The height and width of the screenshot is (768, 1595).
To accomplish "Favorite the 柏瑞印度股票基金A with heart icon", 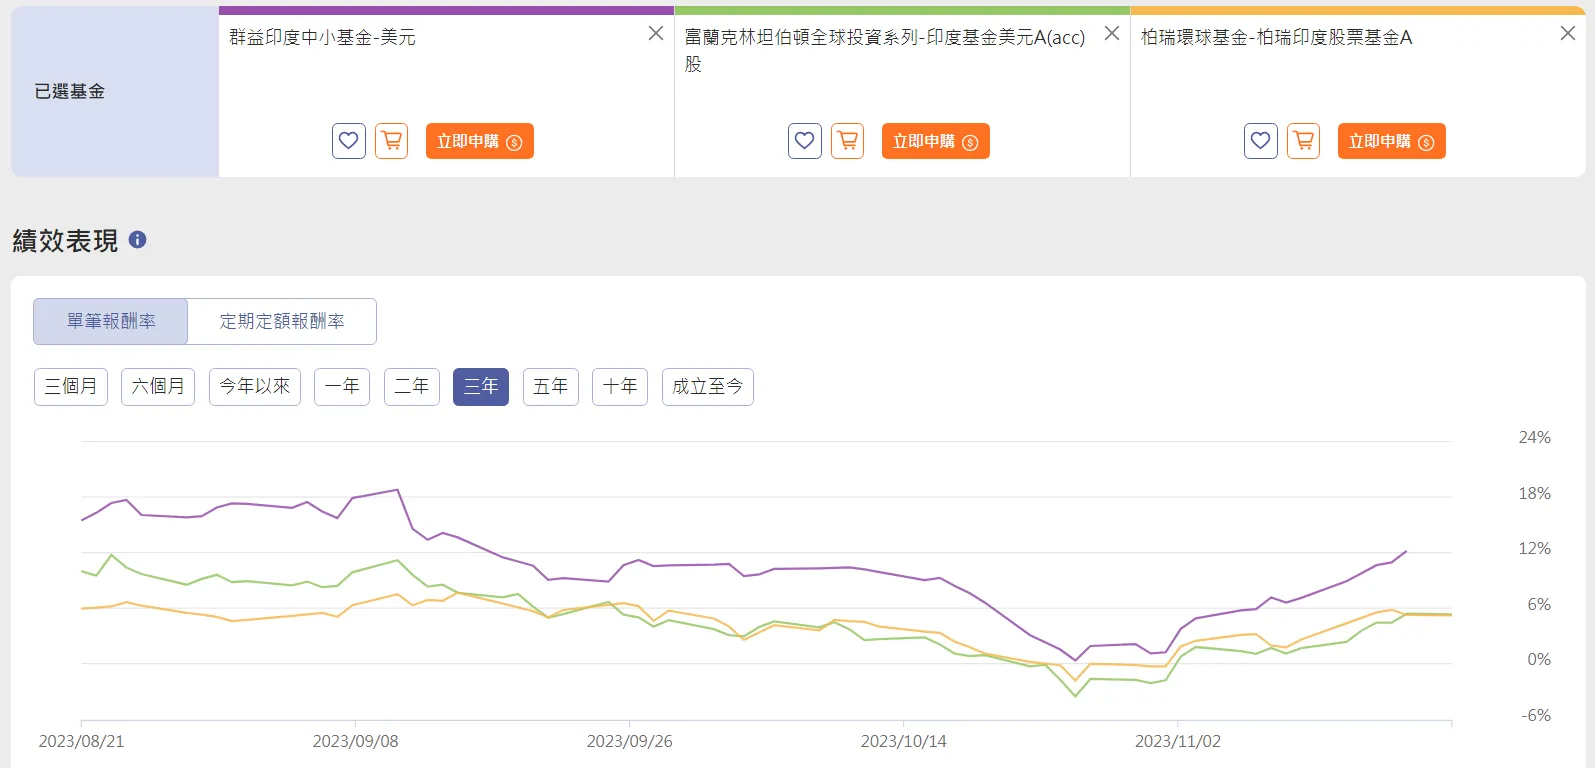I will [1261, 141].
